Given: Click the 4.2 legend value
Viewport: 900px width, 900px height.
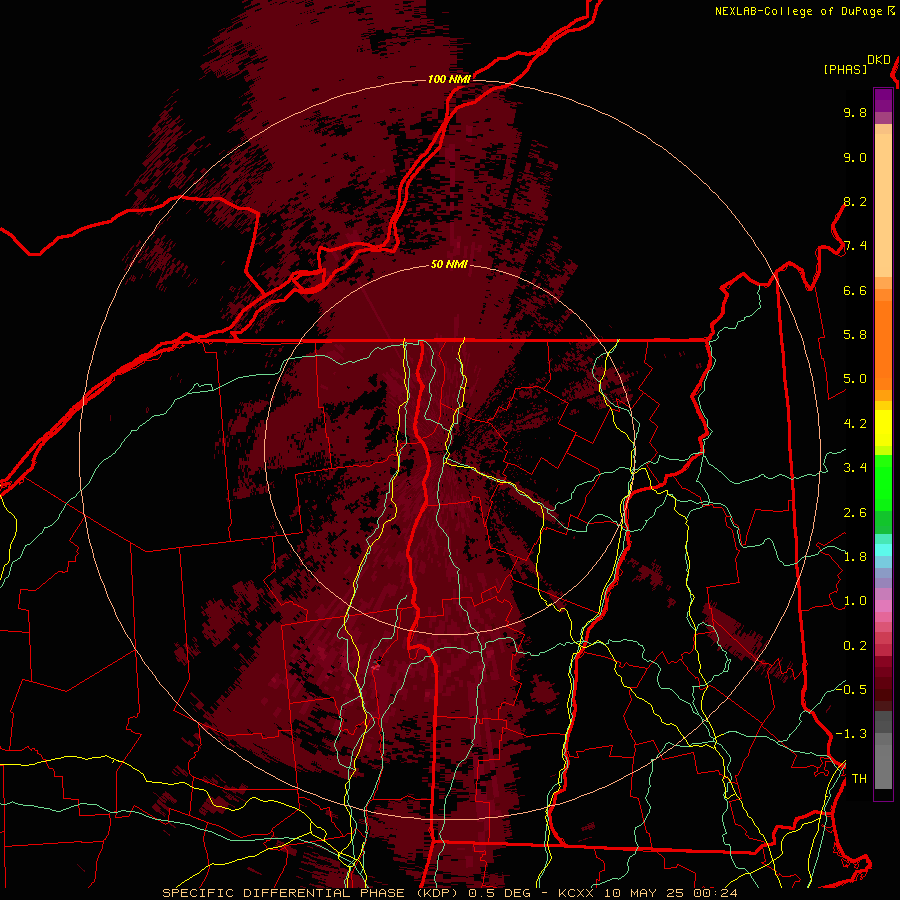Looking at the screenshot, I should tap(855, 424).
